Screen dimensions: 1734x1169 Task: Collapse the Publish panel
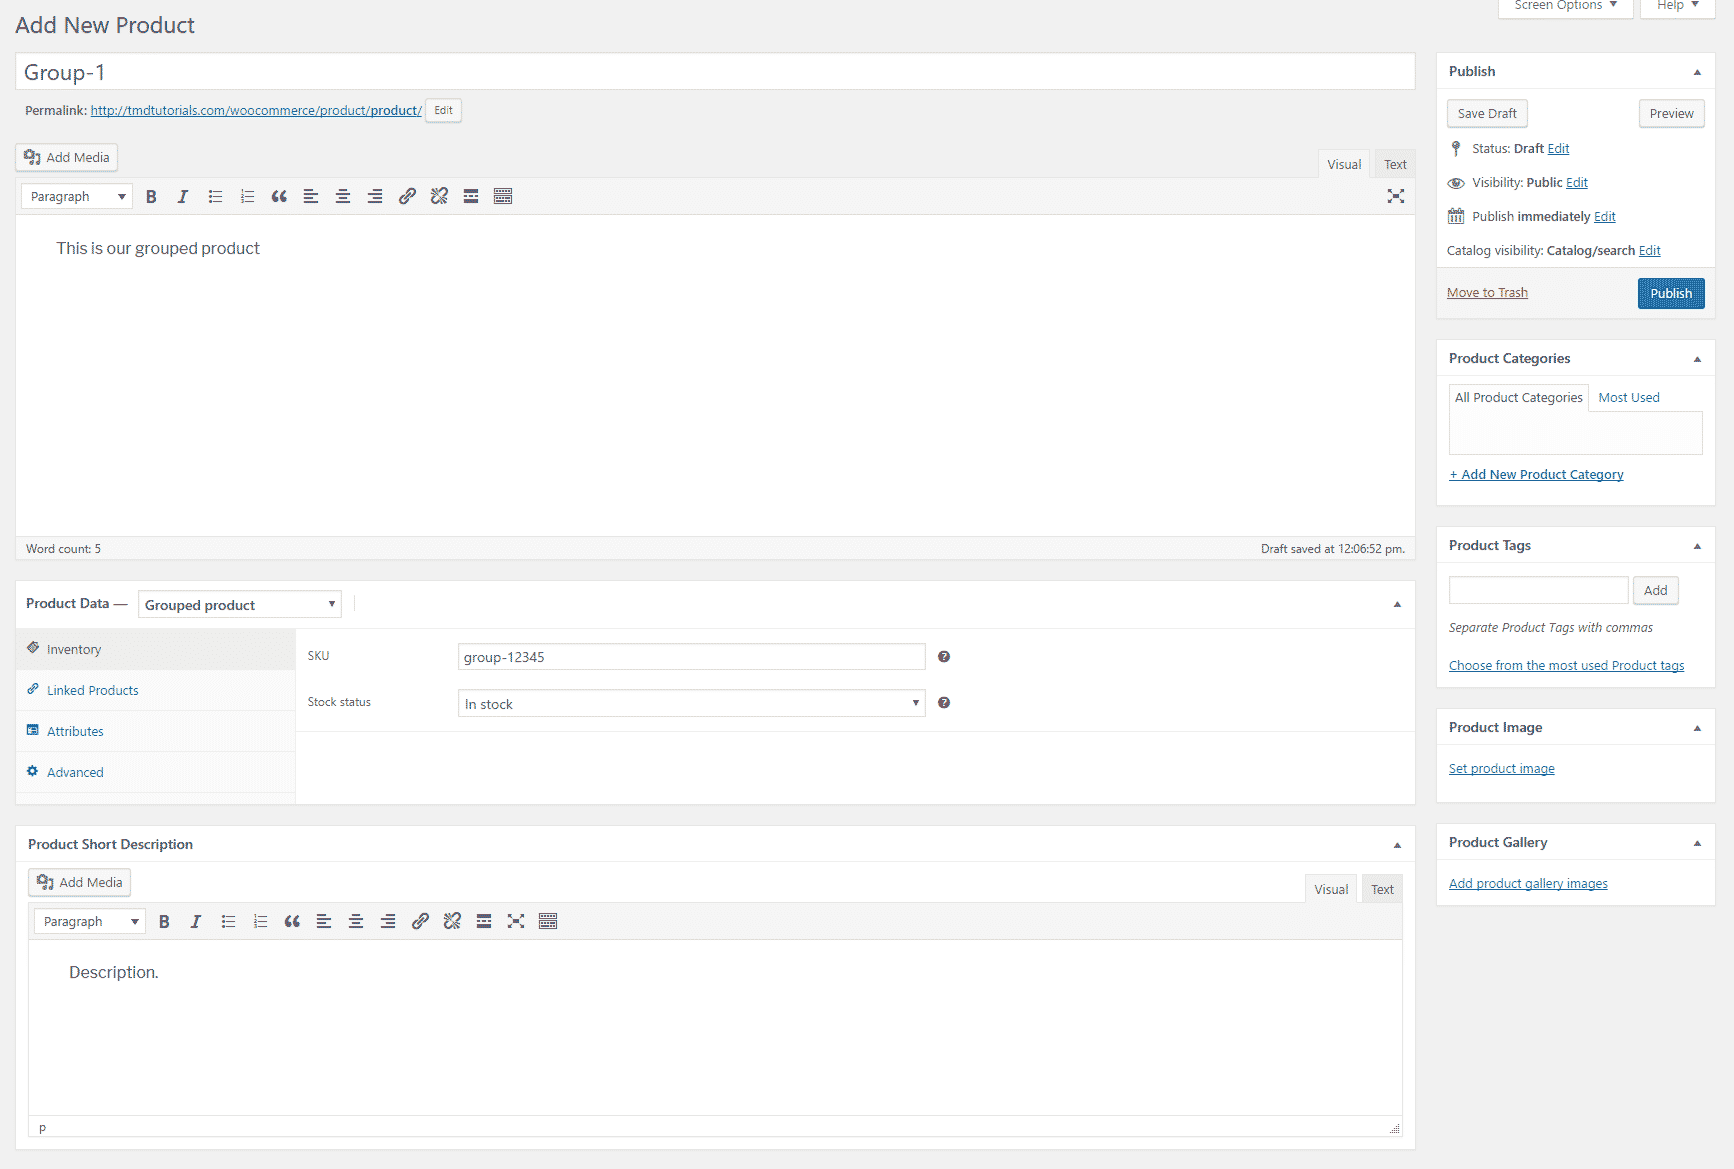[x=1697, y=72]
